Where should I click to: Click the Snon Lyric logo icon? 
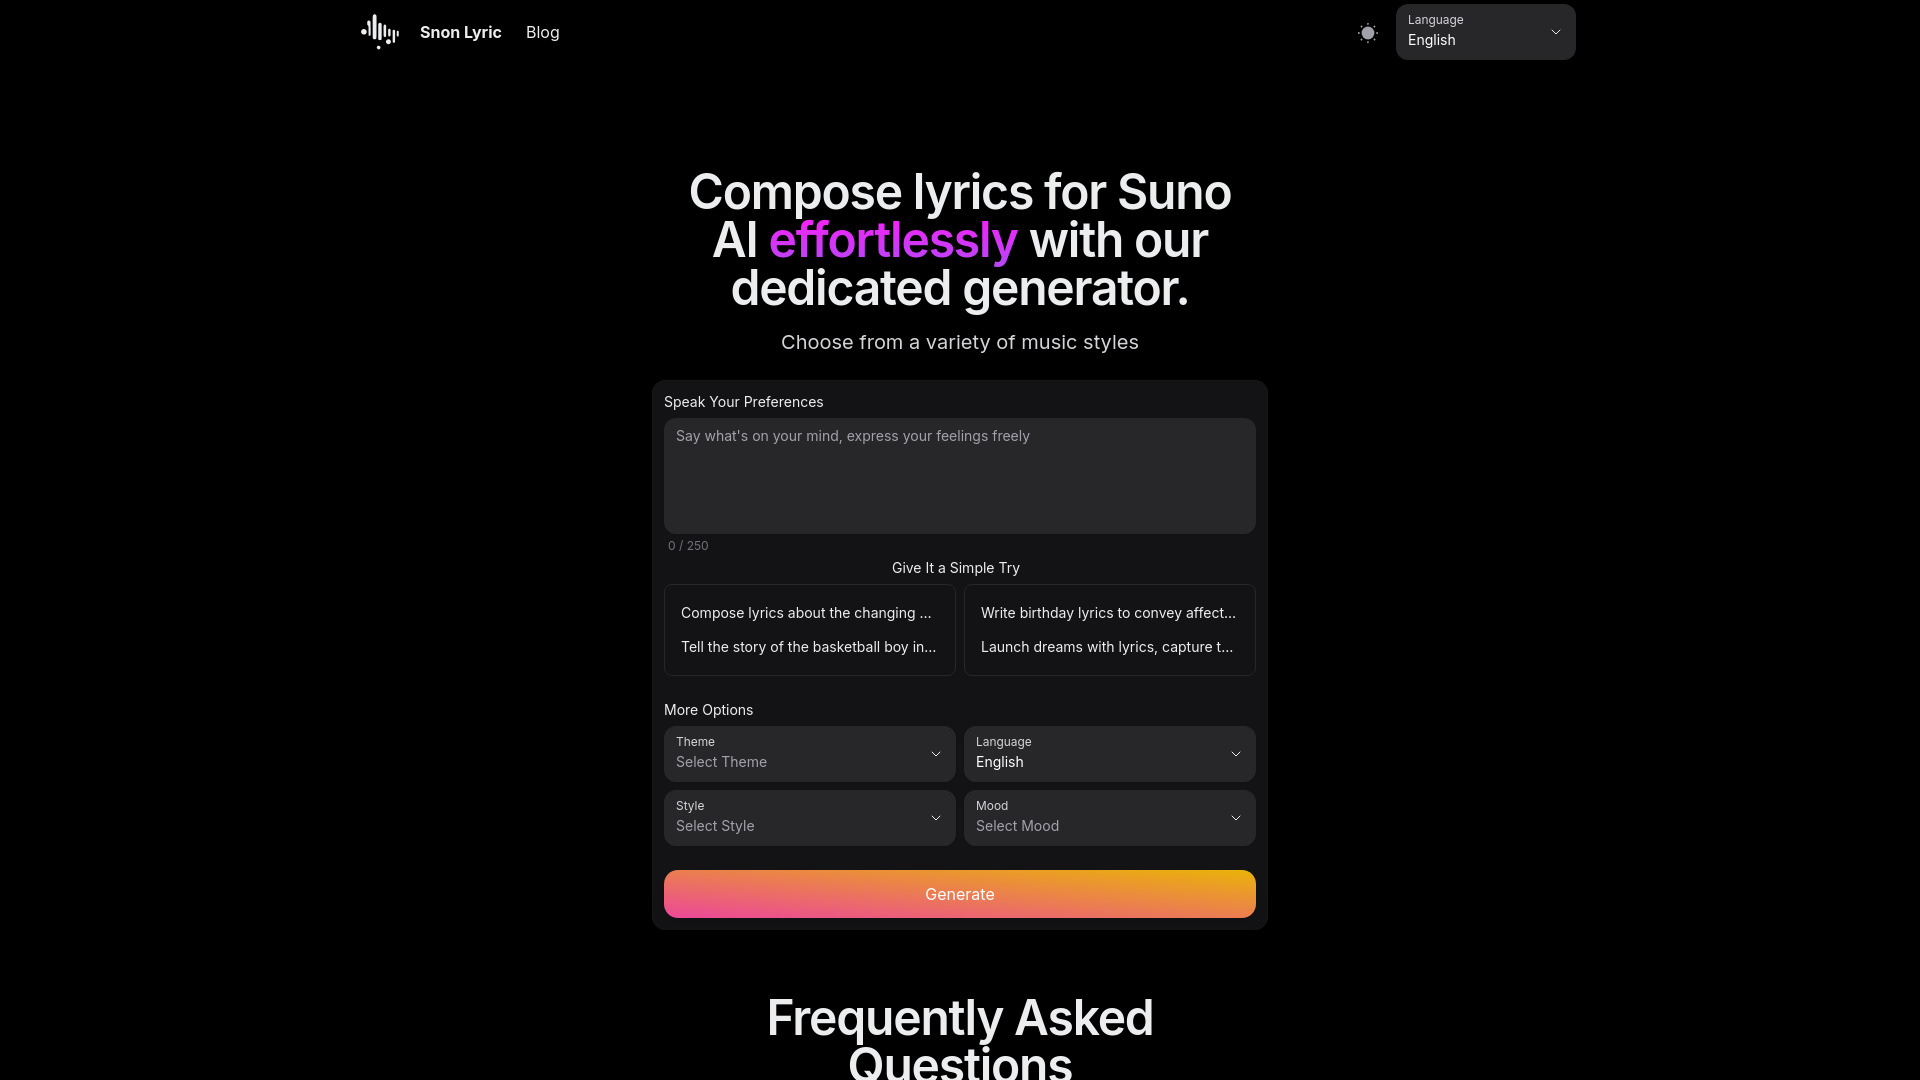(378, 32)
